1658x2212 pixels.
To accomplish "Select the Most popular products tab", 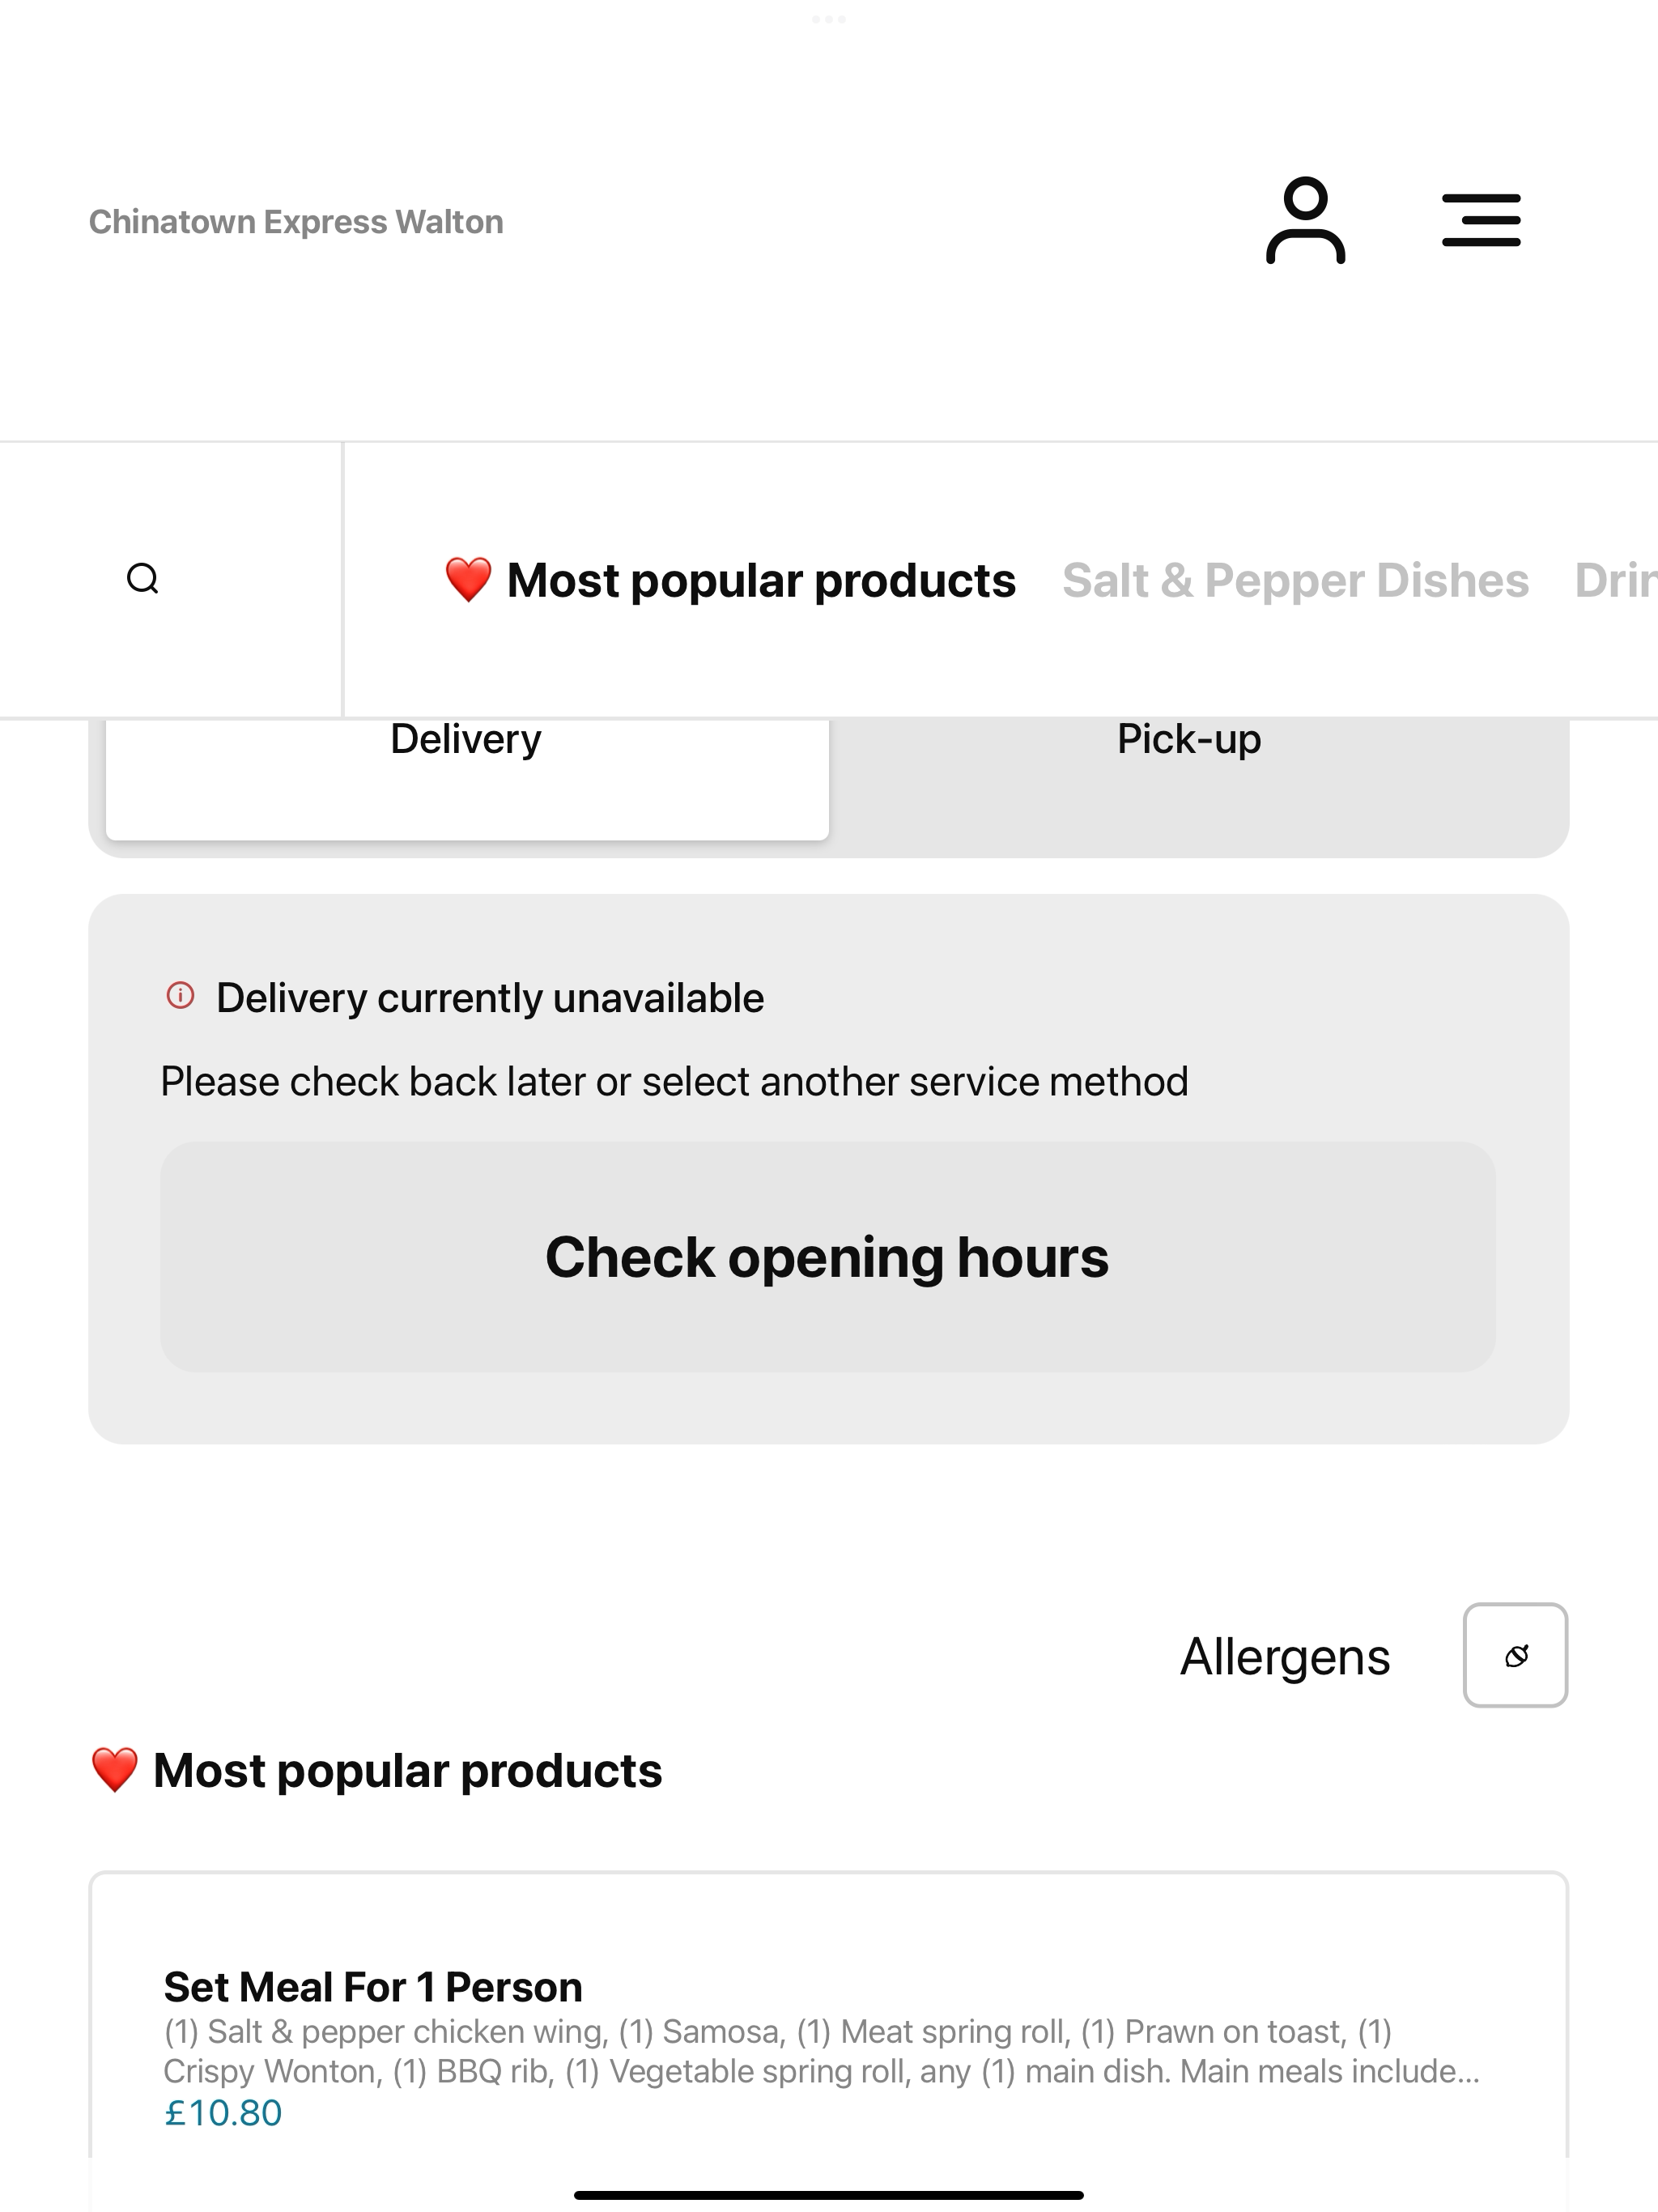I will [730, 580].
